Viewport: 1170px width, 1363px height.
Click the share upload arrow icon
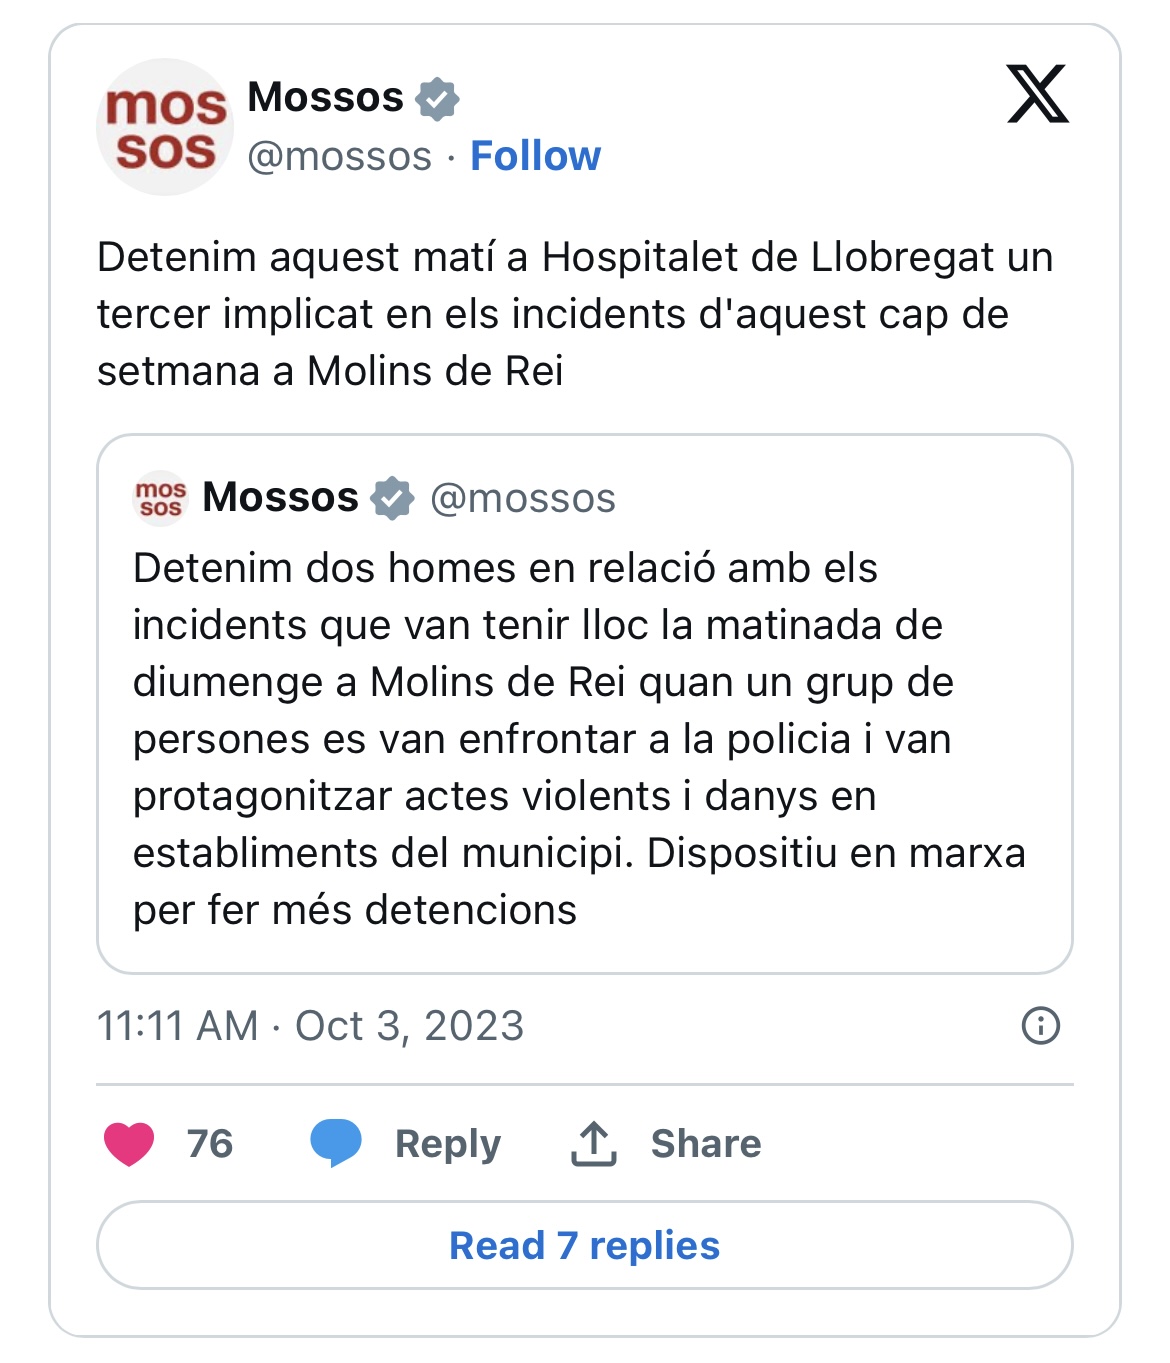pos(594,1143)
